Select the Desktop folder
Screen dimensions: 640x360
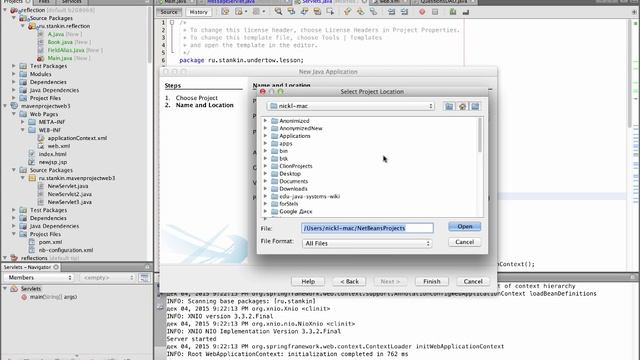290,173
